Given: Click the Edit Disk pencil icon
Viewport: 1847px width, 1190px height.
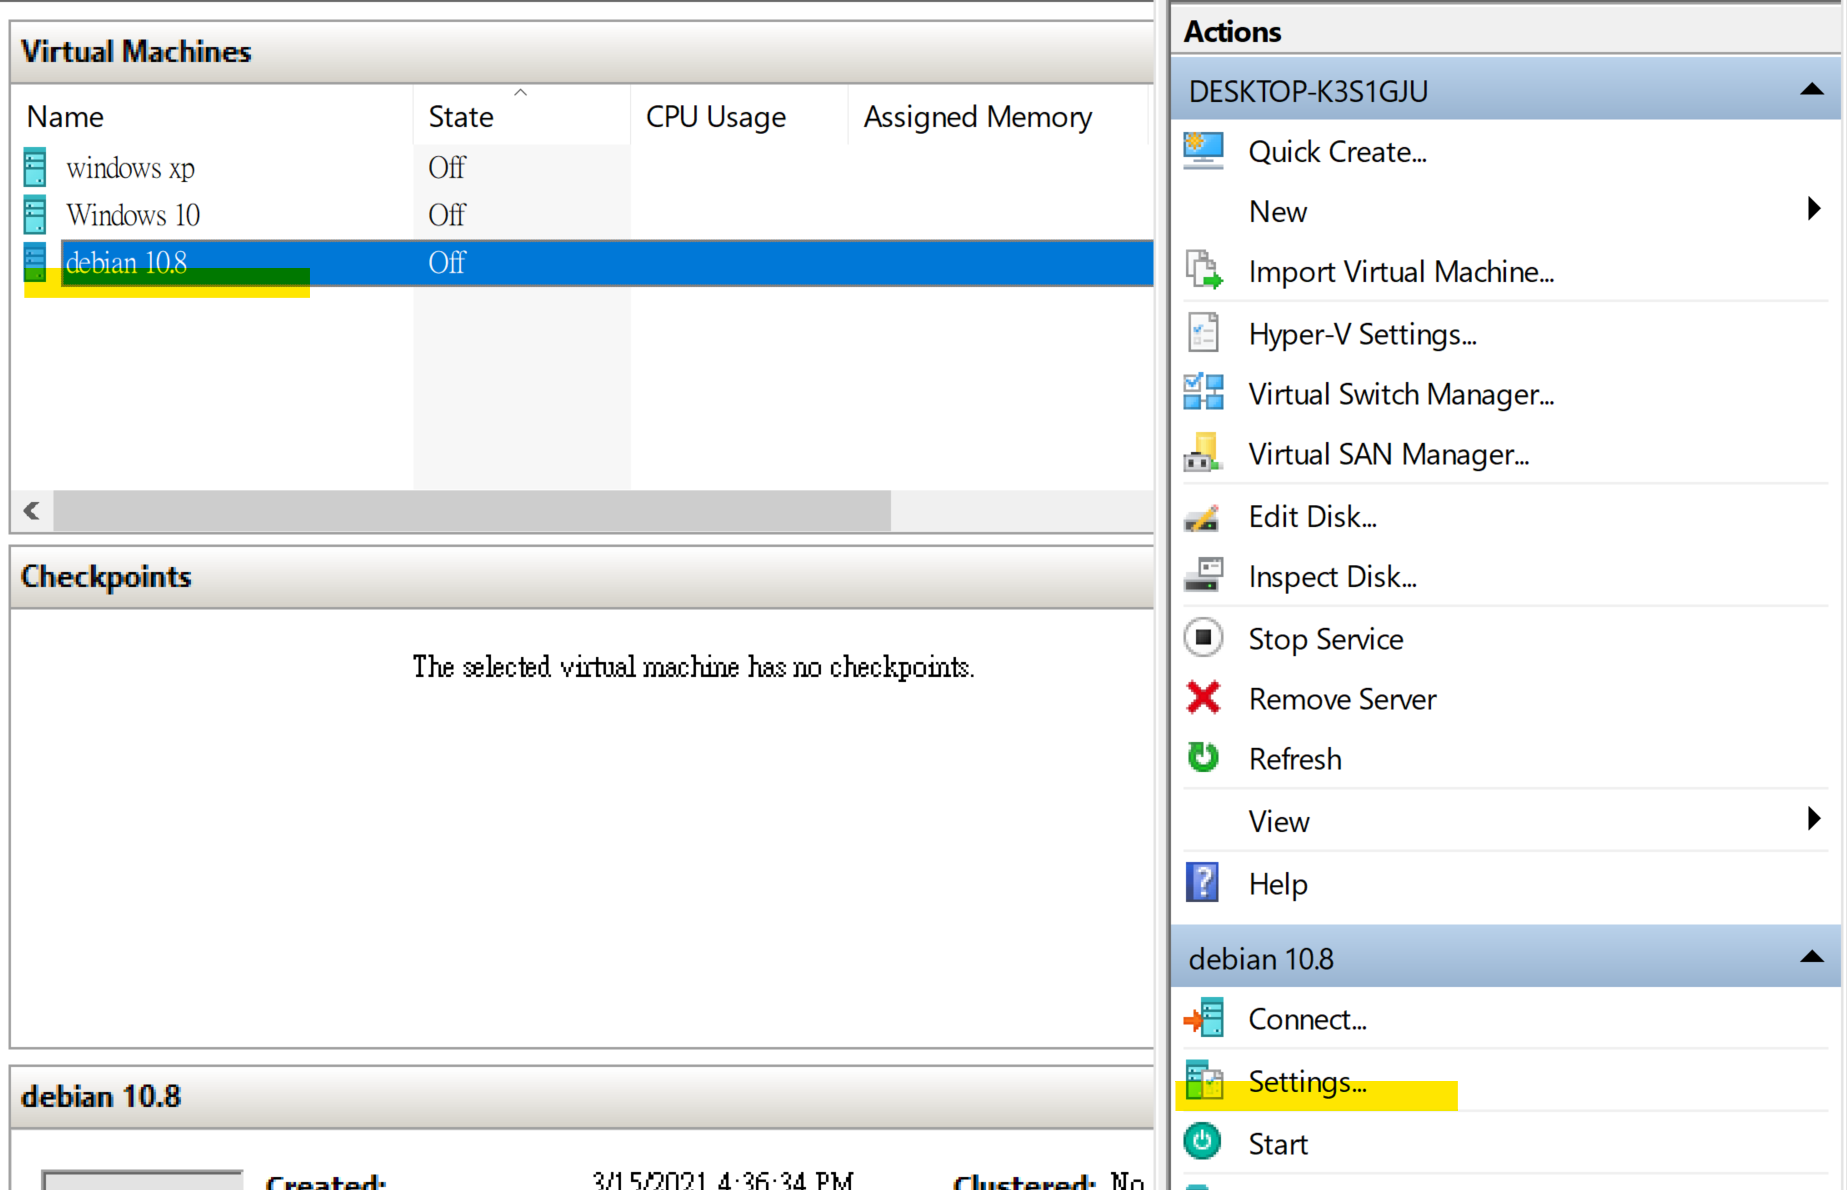Looking at the screenshot, I should 1203,517.
